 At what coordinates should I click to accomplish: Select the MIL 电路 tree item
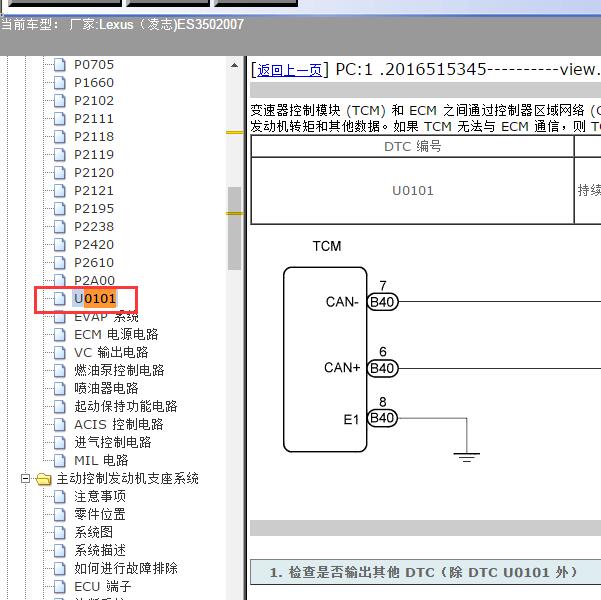click(101, 461)
